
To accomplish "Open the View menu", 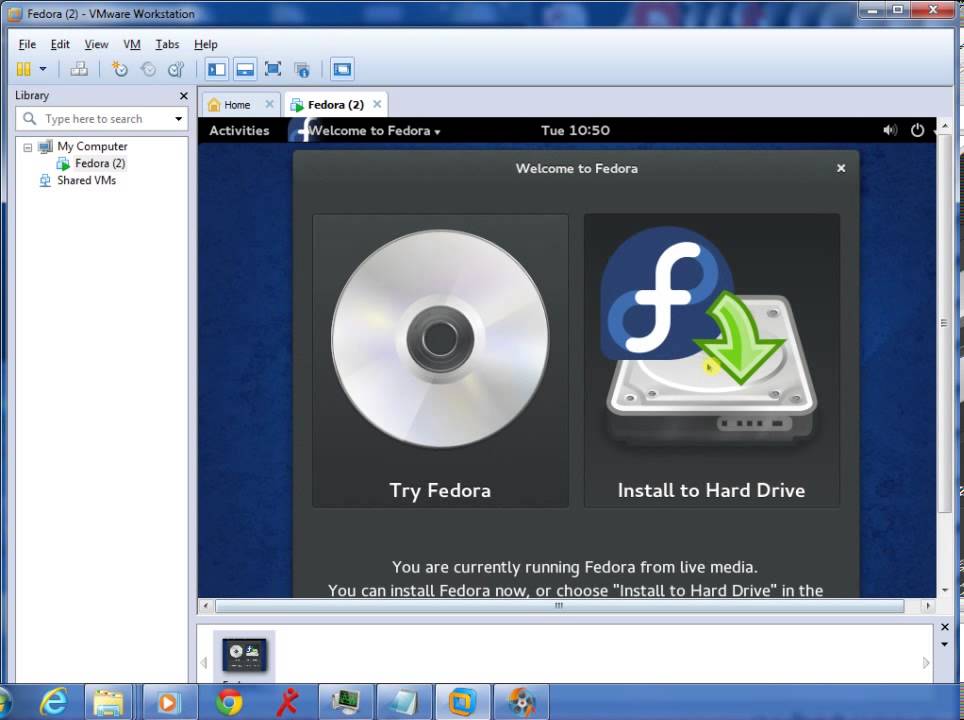I will tap(96, 44).
